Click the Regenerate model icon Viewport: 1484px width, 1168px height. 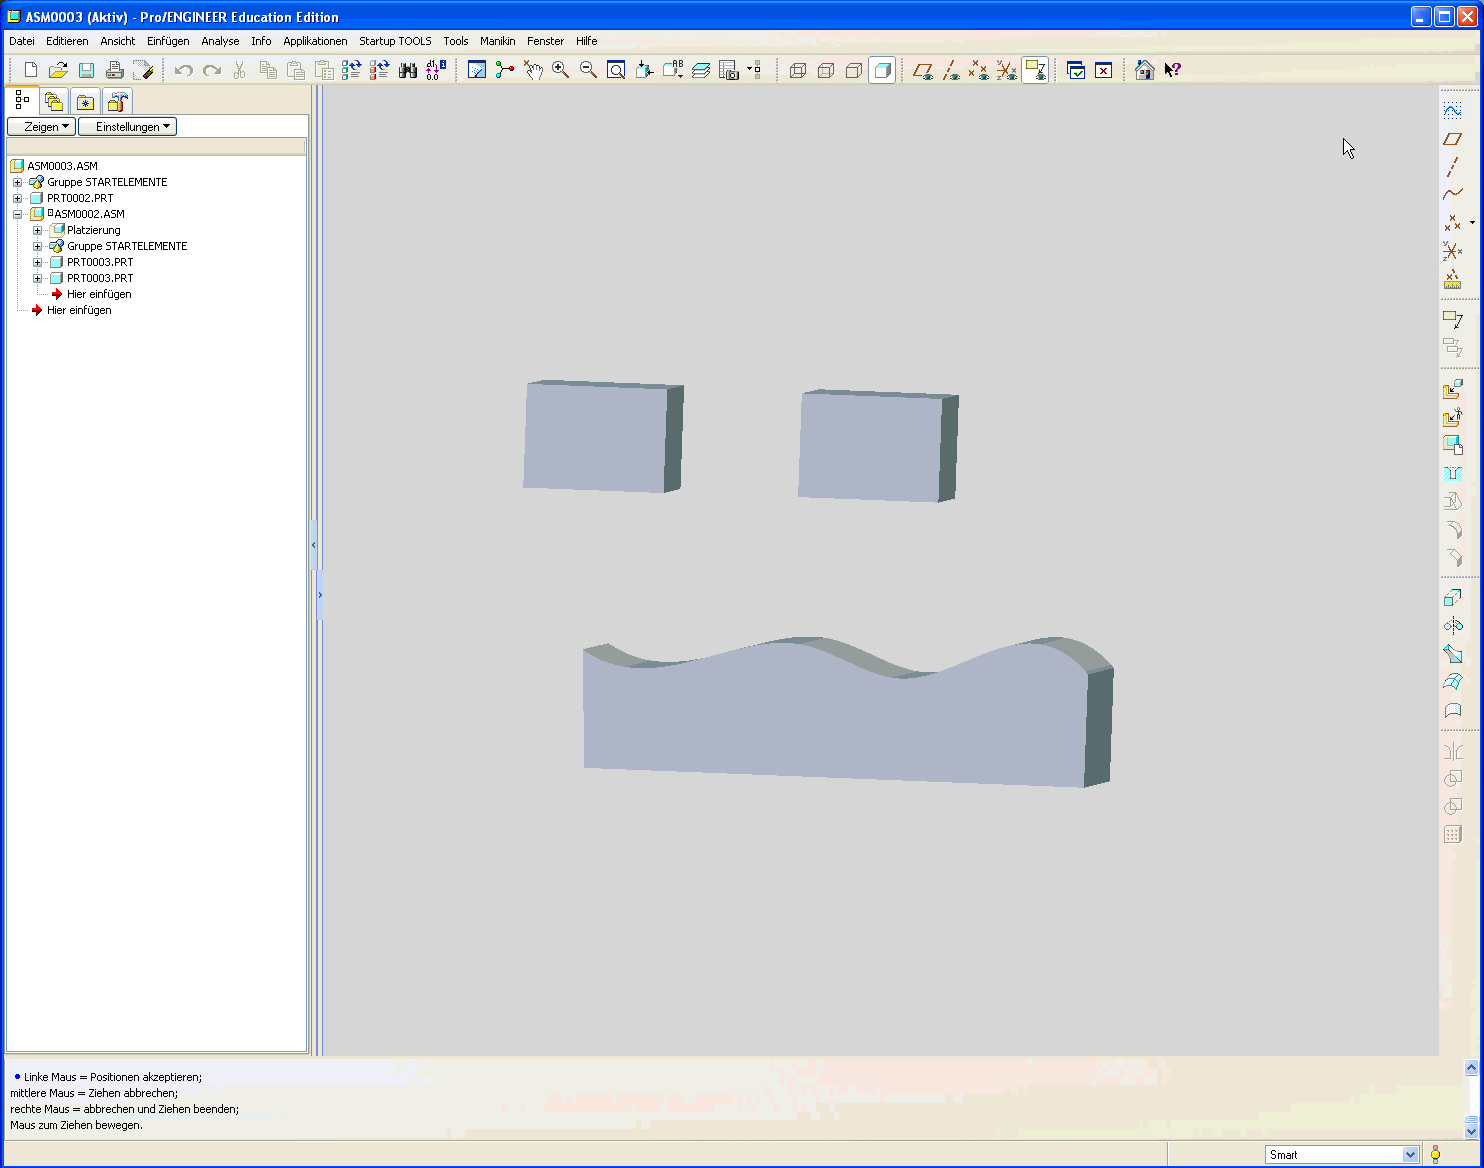[351, 70]
